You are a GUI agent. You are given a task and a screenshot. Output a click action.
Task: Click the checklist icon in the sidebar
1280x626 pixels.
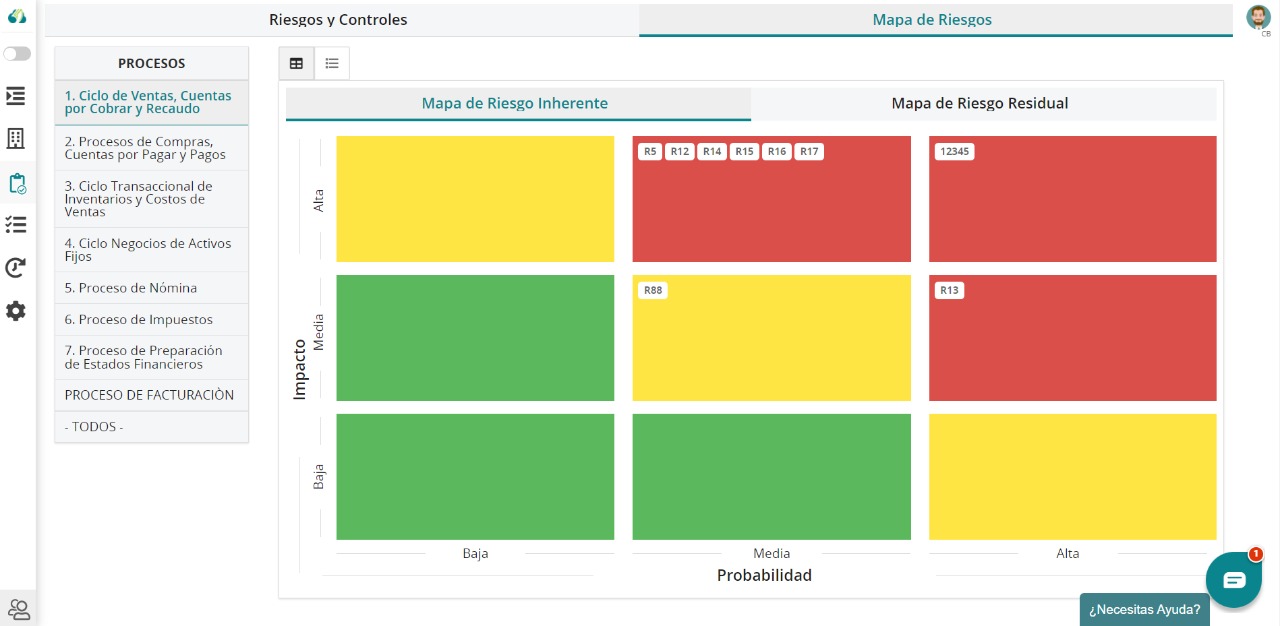[x=16, y=224]
